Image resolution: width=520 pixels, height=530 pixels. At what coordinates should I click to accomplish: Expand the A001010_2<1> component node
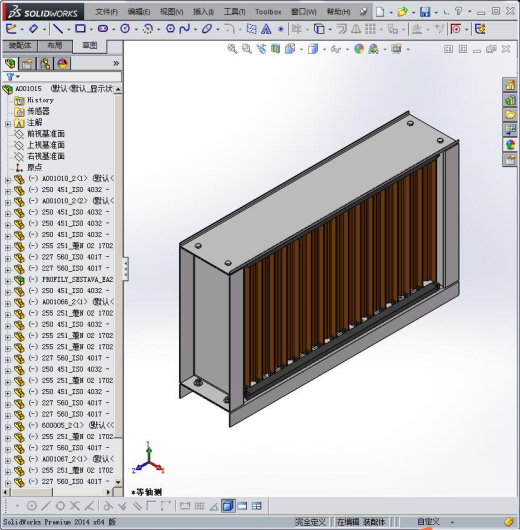(x=8, y=180)
